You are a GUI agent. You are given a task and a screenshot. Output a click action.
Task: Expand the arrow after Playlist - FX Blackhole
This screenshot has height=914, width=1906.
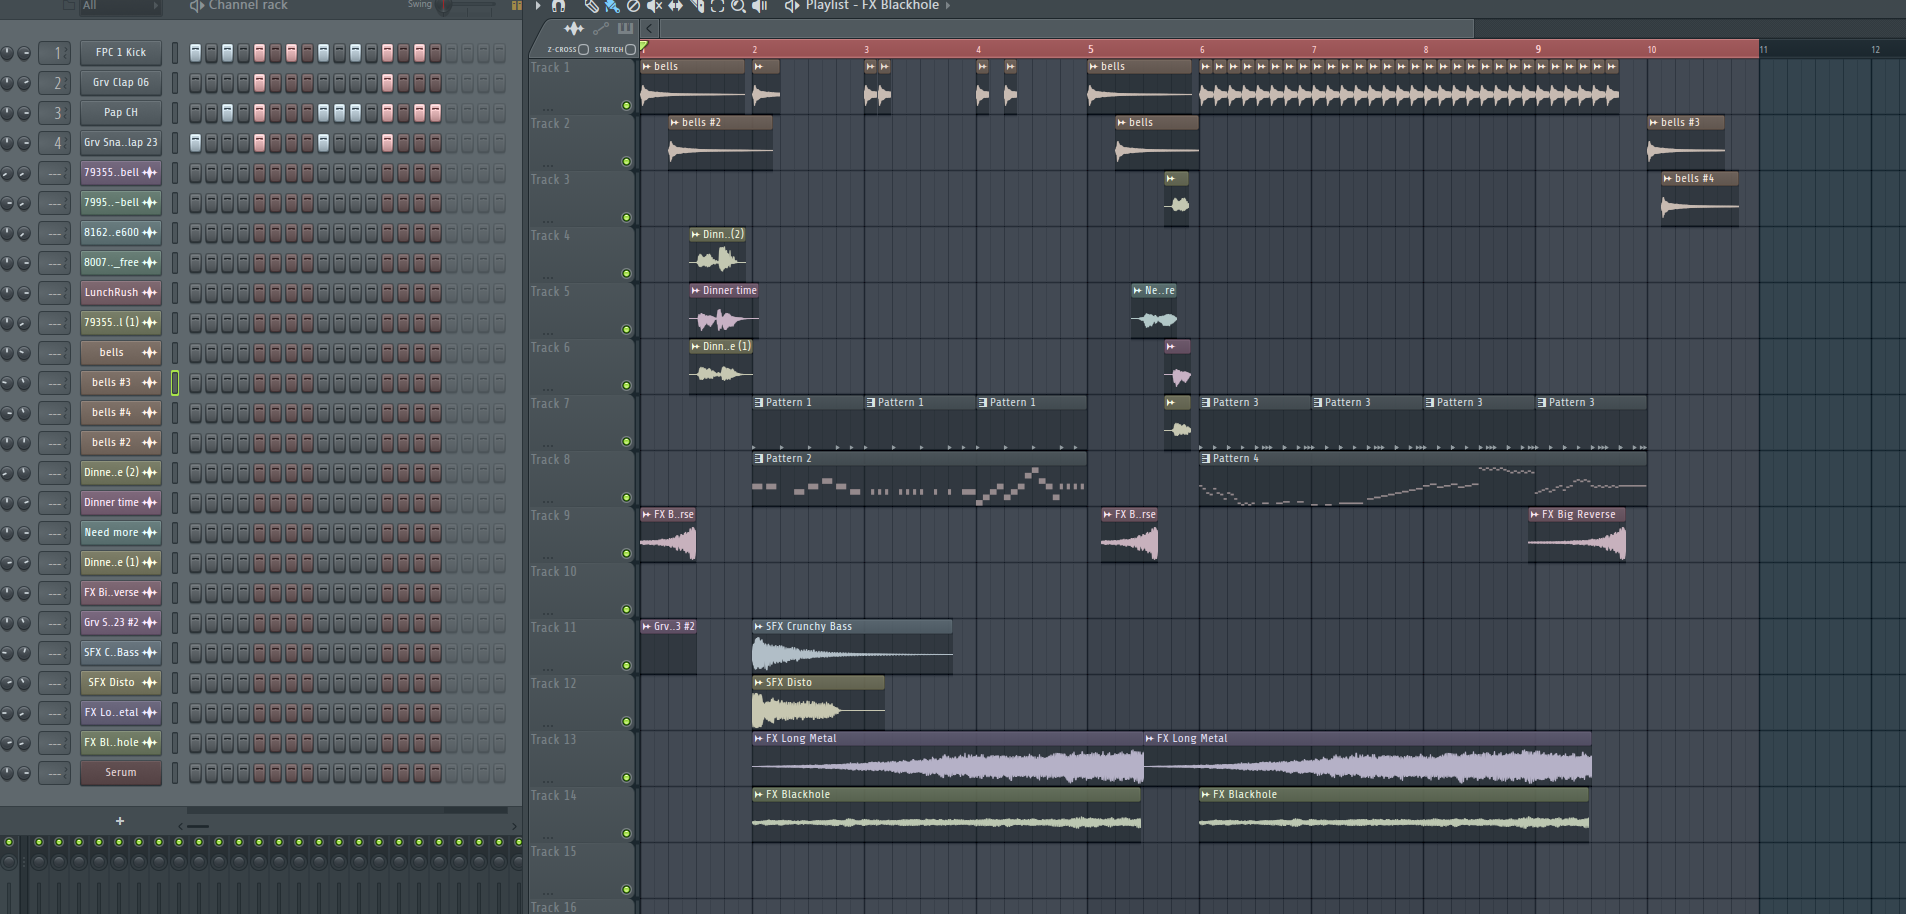tap(948, 6)
